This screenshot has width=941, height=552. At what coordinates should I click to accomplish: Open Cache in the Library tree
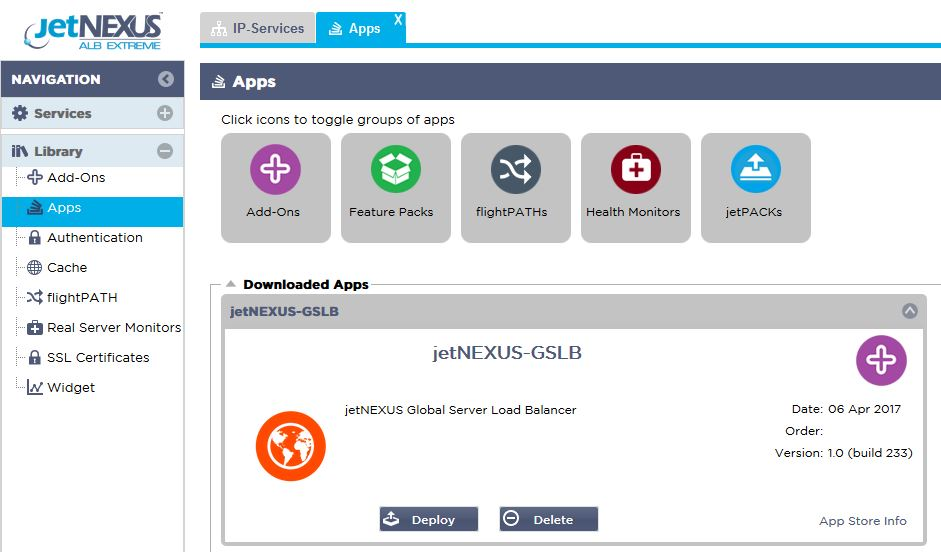67,268
